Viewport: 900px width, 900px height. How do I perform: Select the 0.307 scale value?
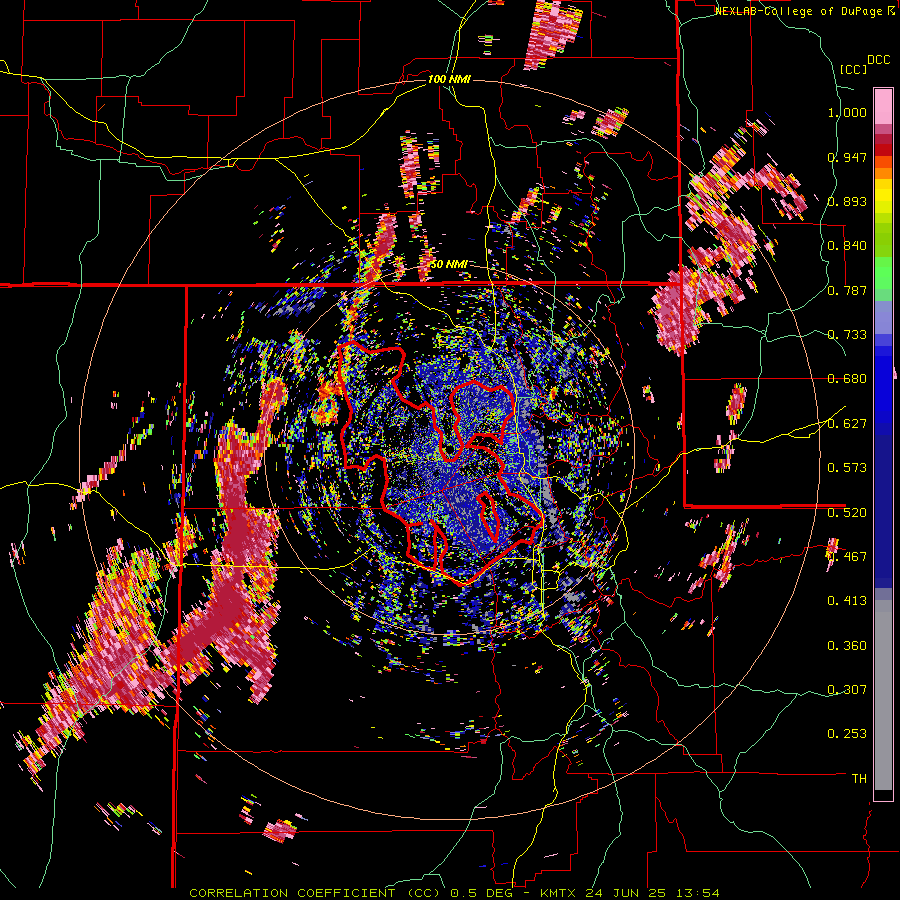coord(847,690)
